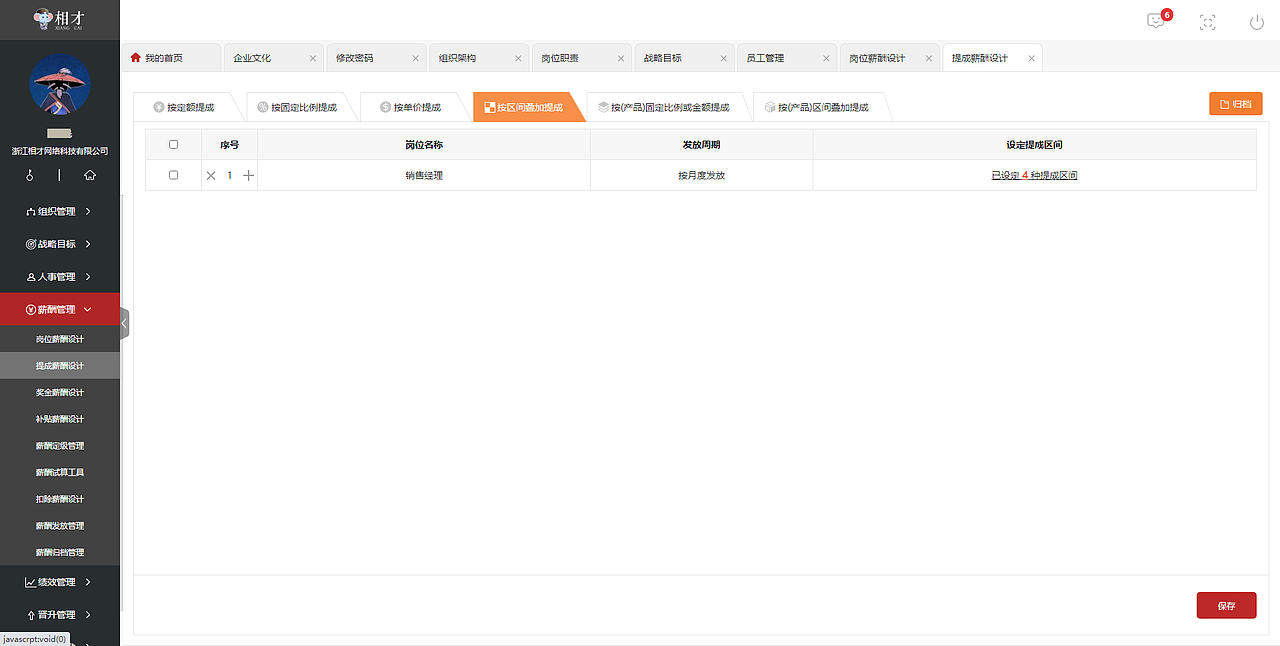Click the 销售经理 position cell
The image size is (1280, 646).
tap(424, 175)
